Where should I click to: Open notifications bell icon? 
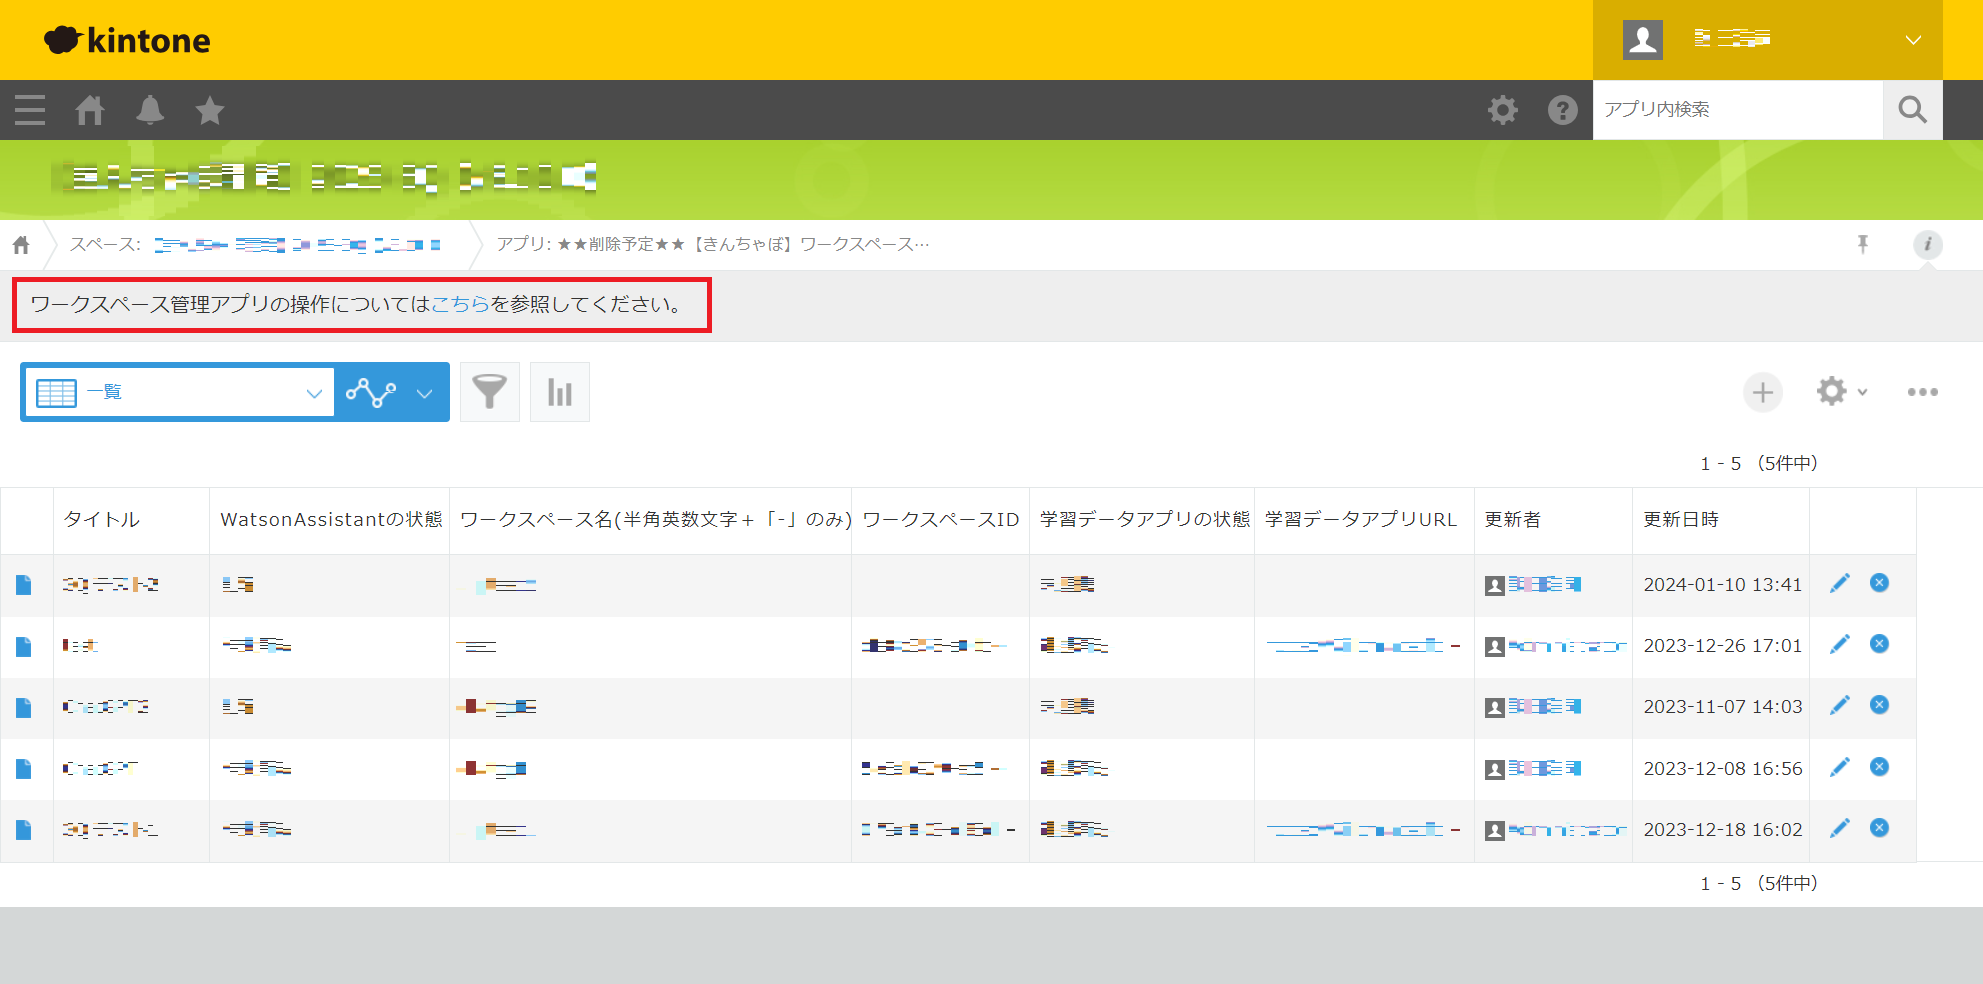point(150,110)
